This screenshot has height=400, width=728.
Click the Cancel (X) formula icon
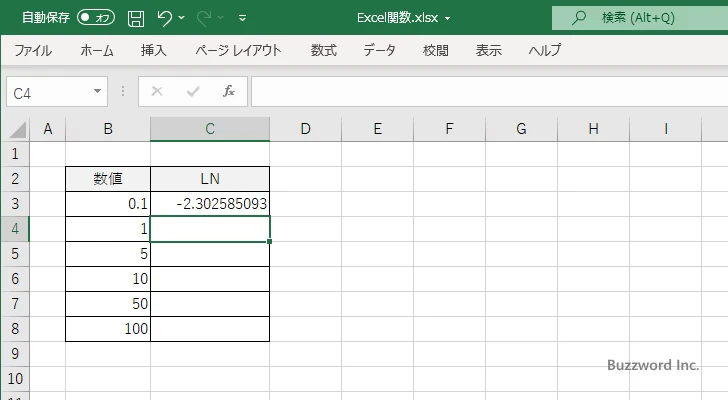click(x=157, y=91)
